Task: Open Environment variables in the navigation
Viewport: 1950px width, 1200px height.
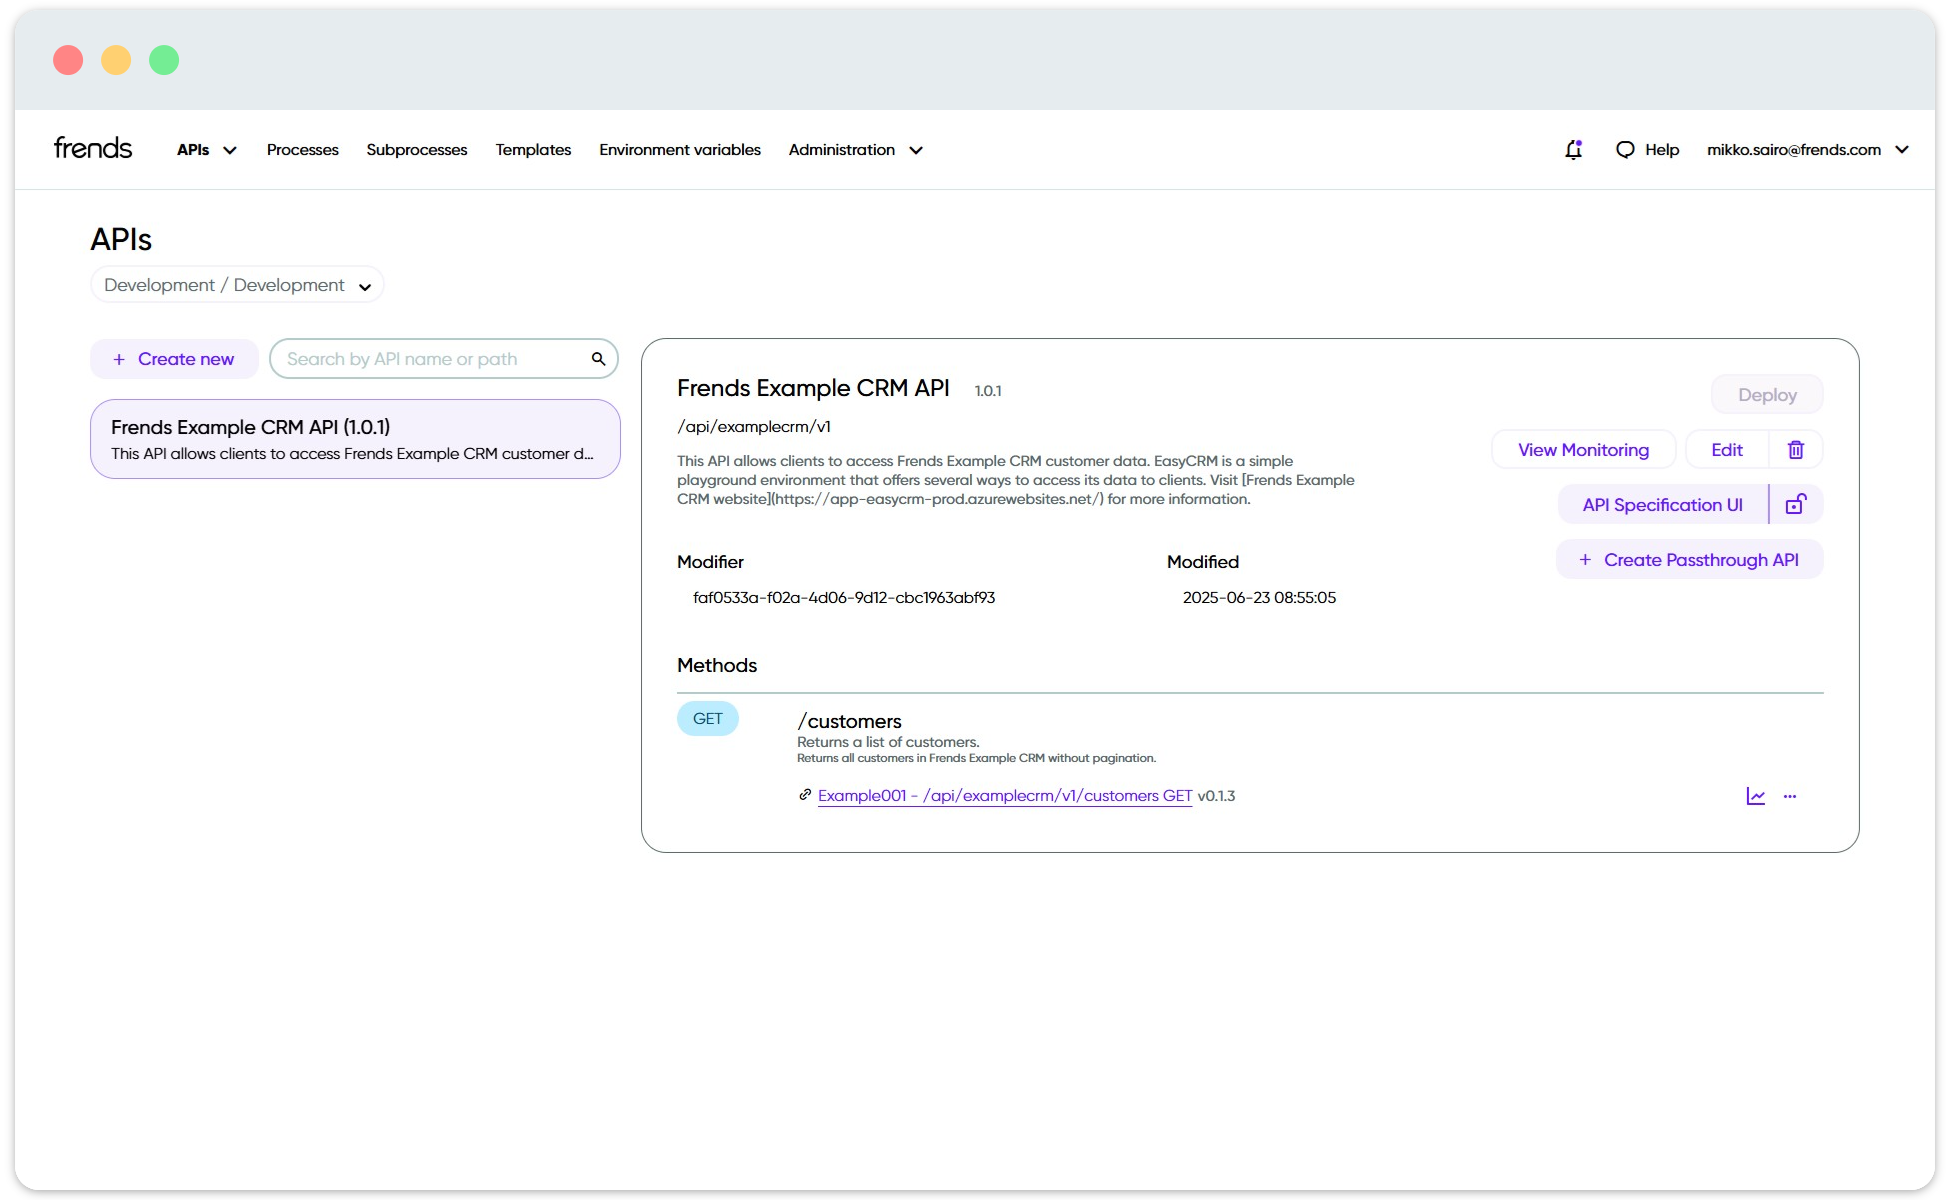Action: pyautogui.click(x=679, y=150)
